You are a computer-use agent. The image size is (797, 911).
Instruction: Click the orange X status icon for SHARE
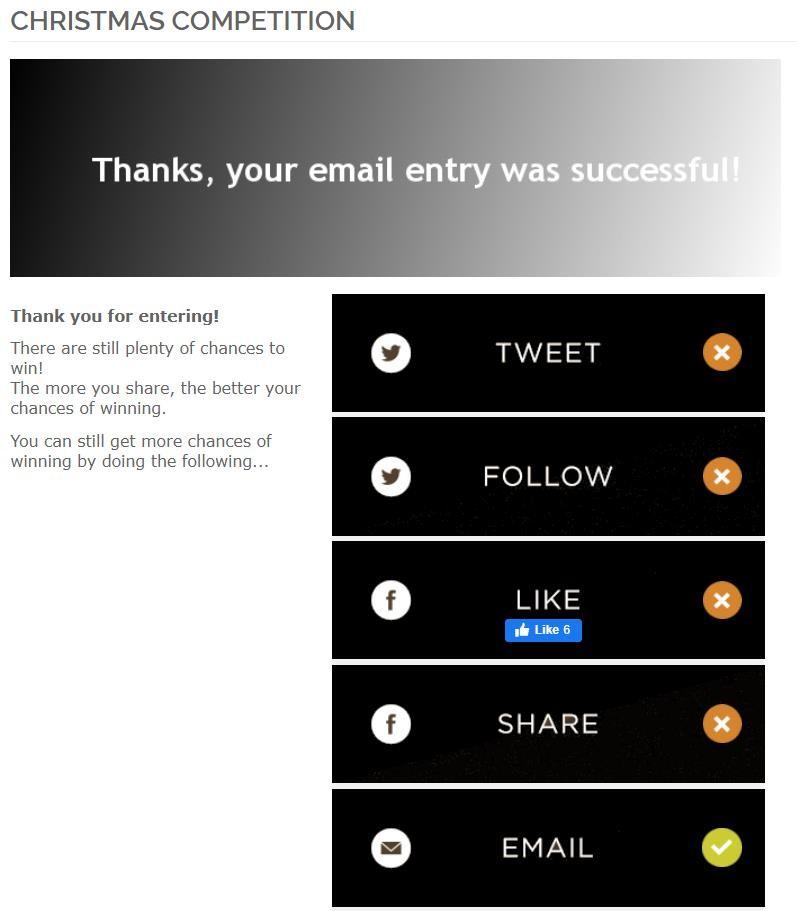[722, 724]
